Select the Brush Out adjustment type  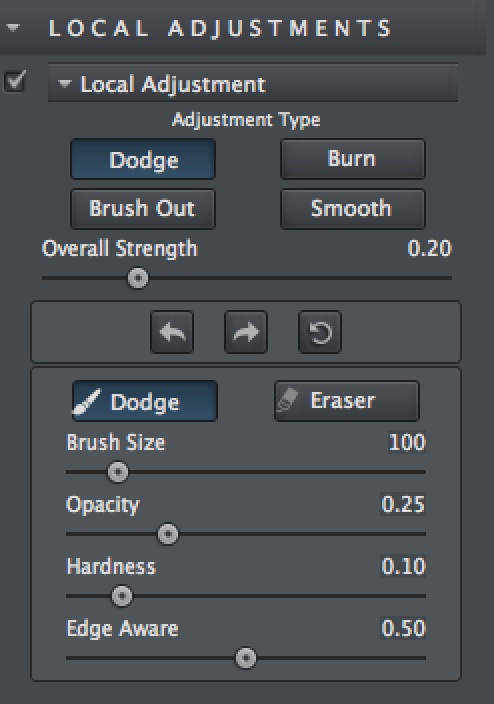tap(143, 209)
